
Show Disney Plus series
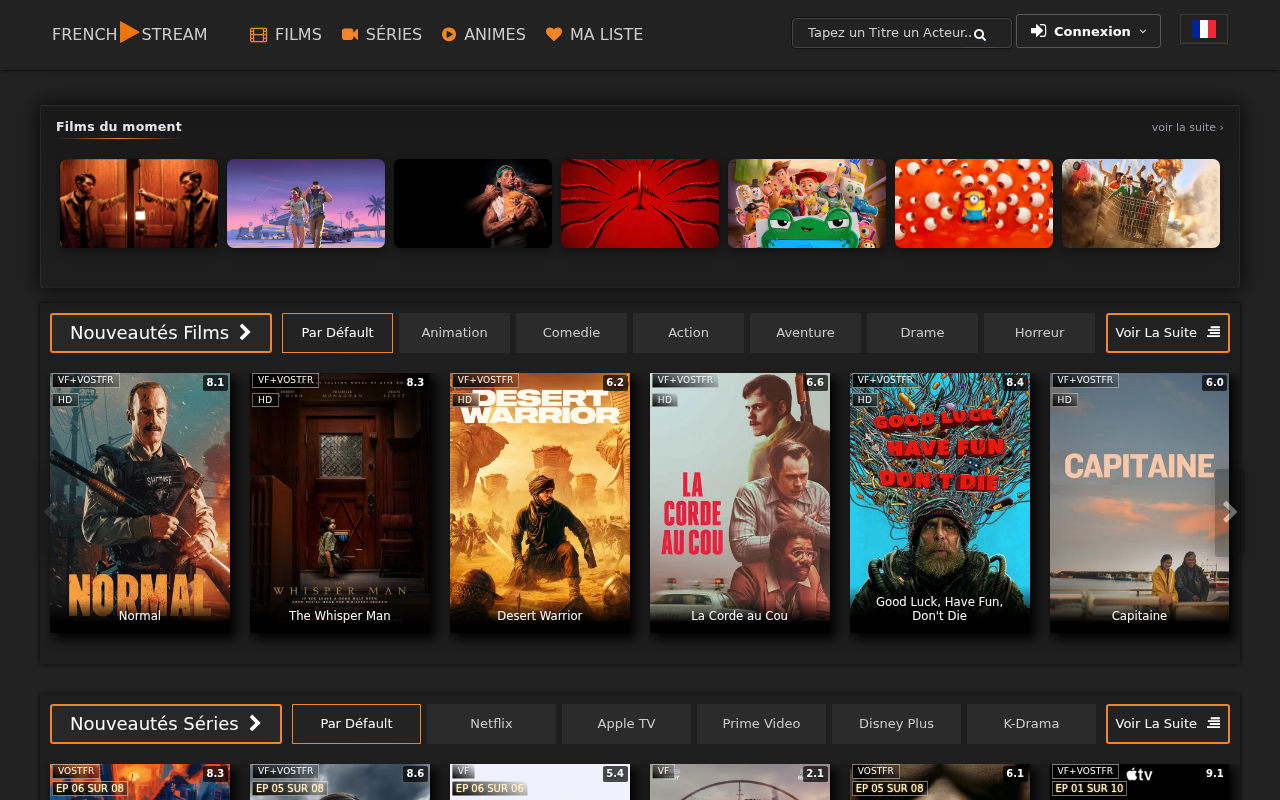896,724
